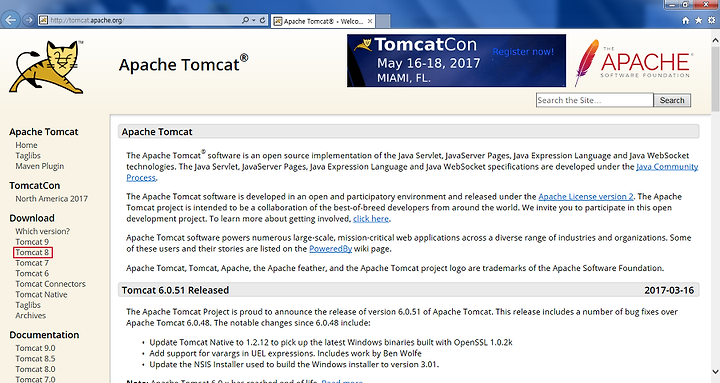Image resolution: width=720 pixels, height=383 pixels.
Task: Open the browser Tools gear icon
Action: point(711,20)
